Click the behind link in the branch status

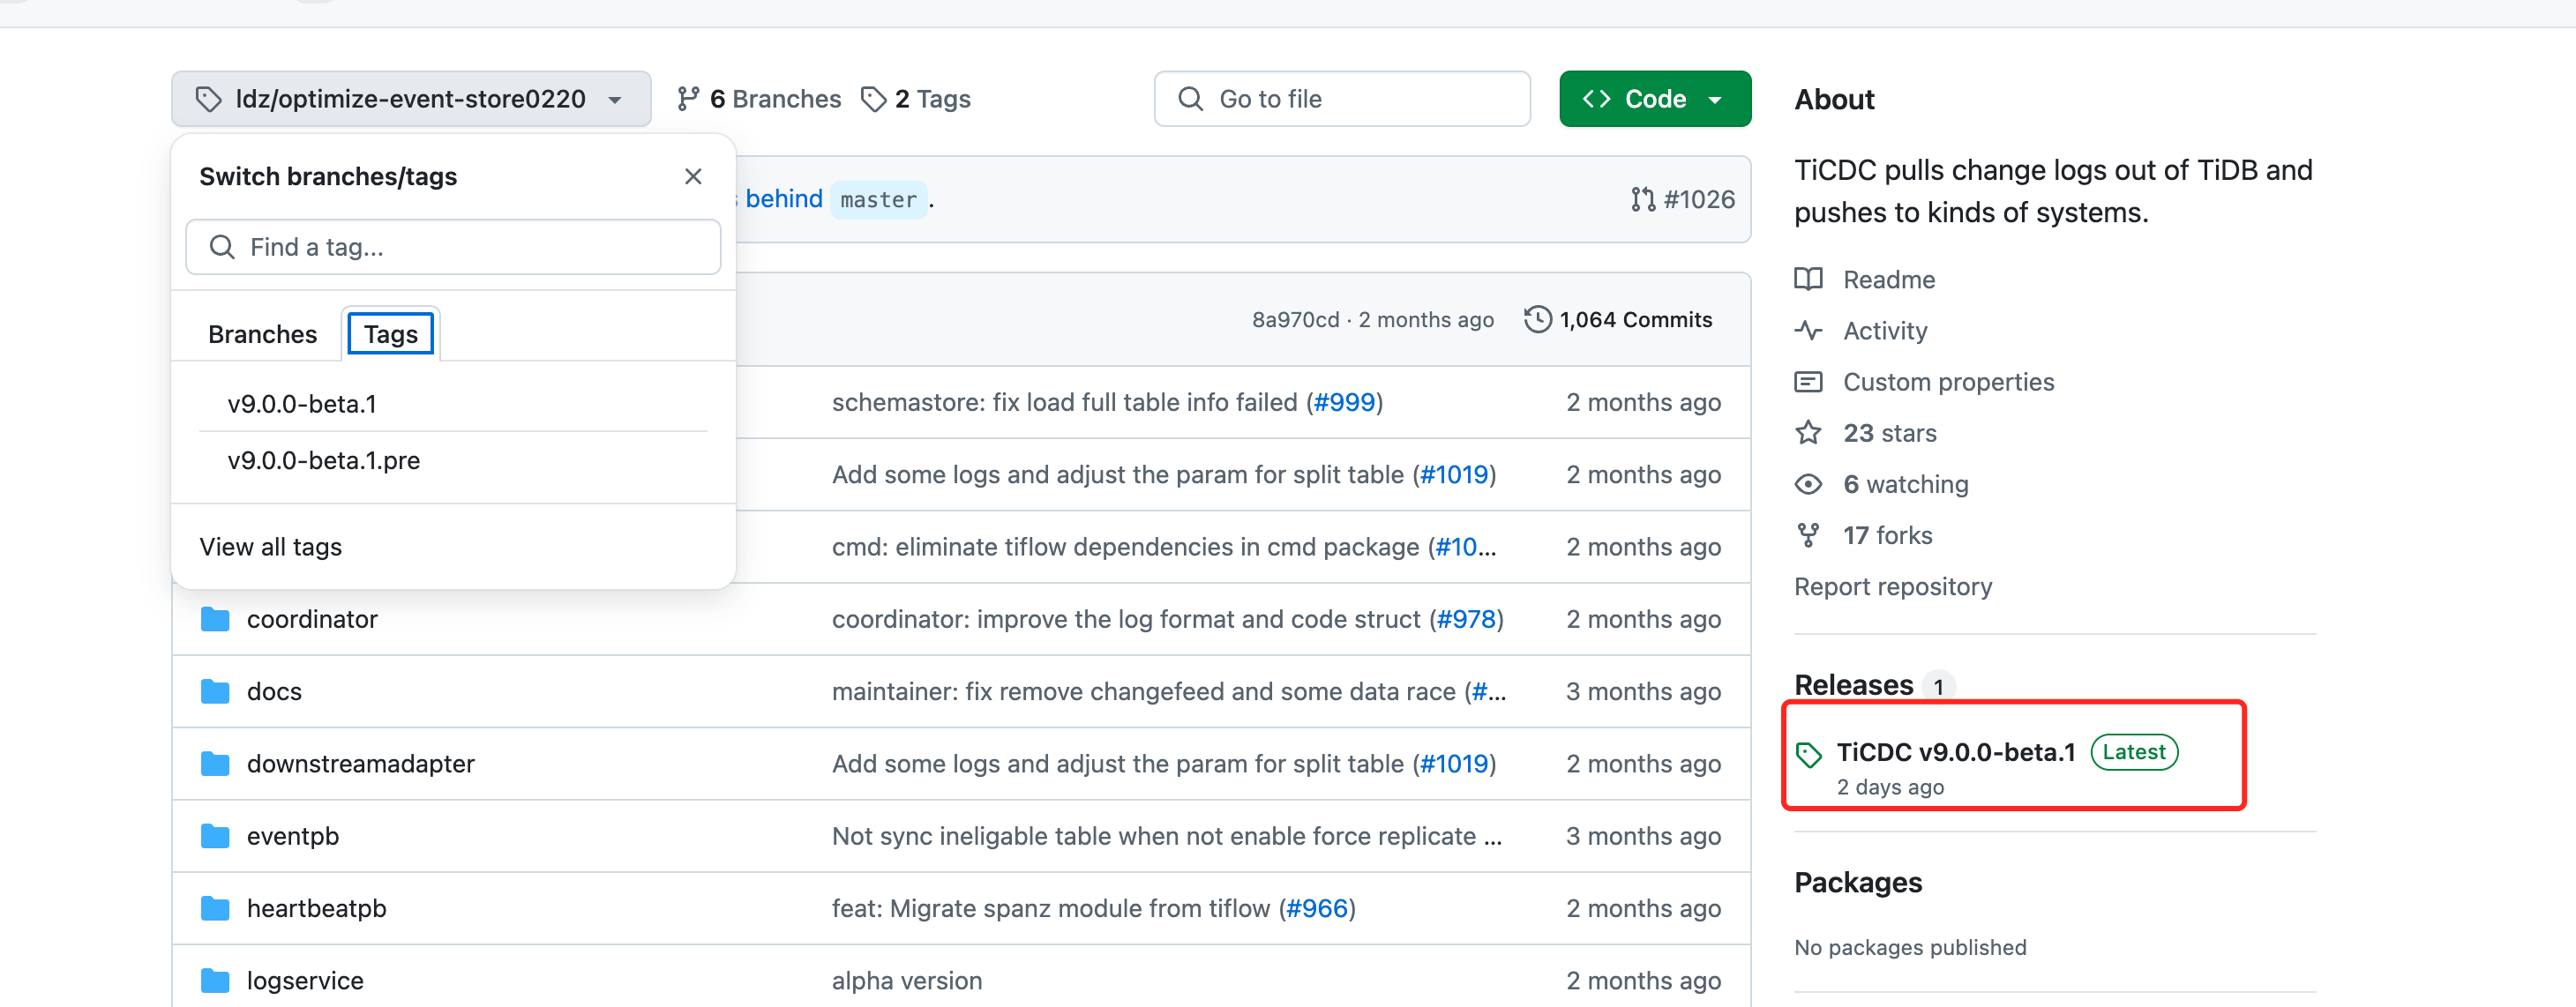click(x=784, y=199)
